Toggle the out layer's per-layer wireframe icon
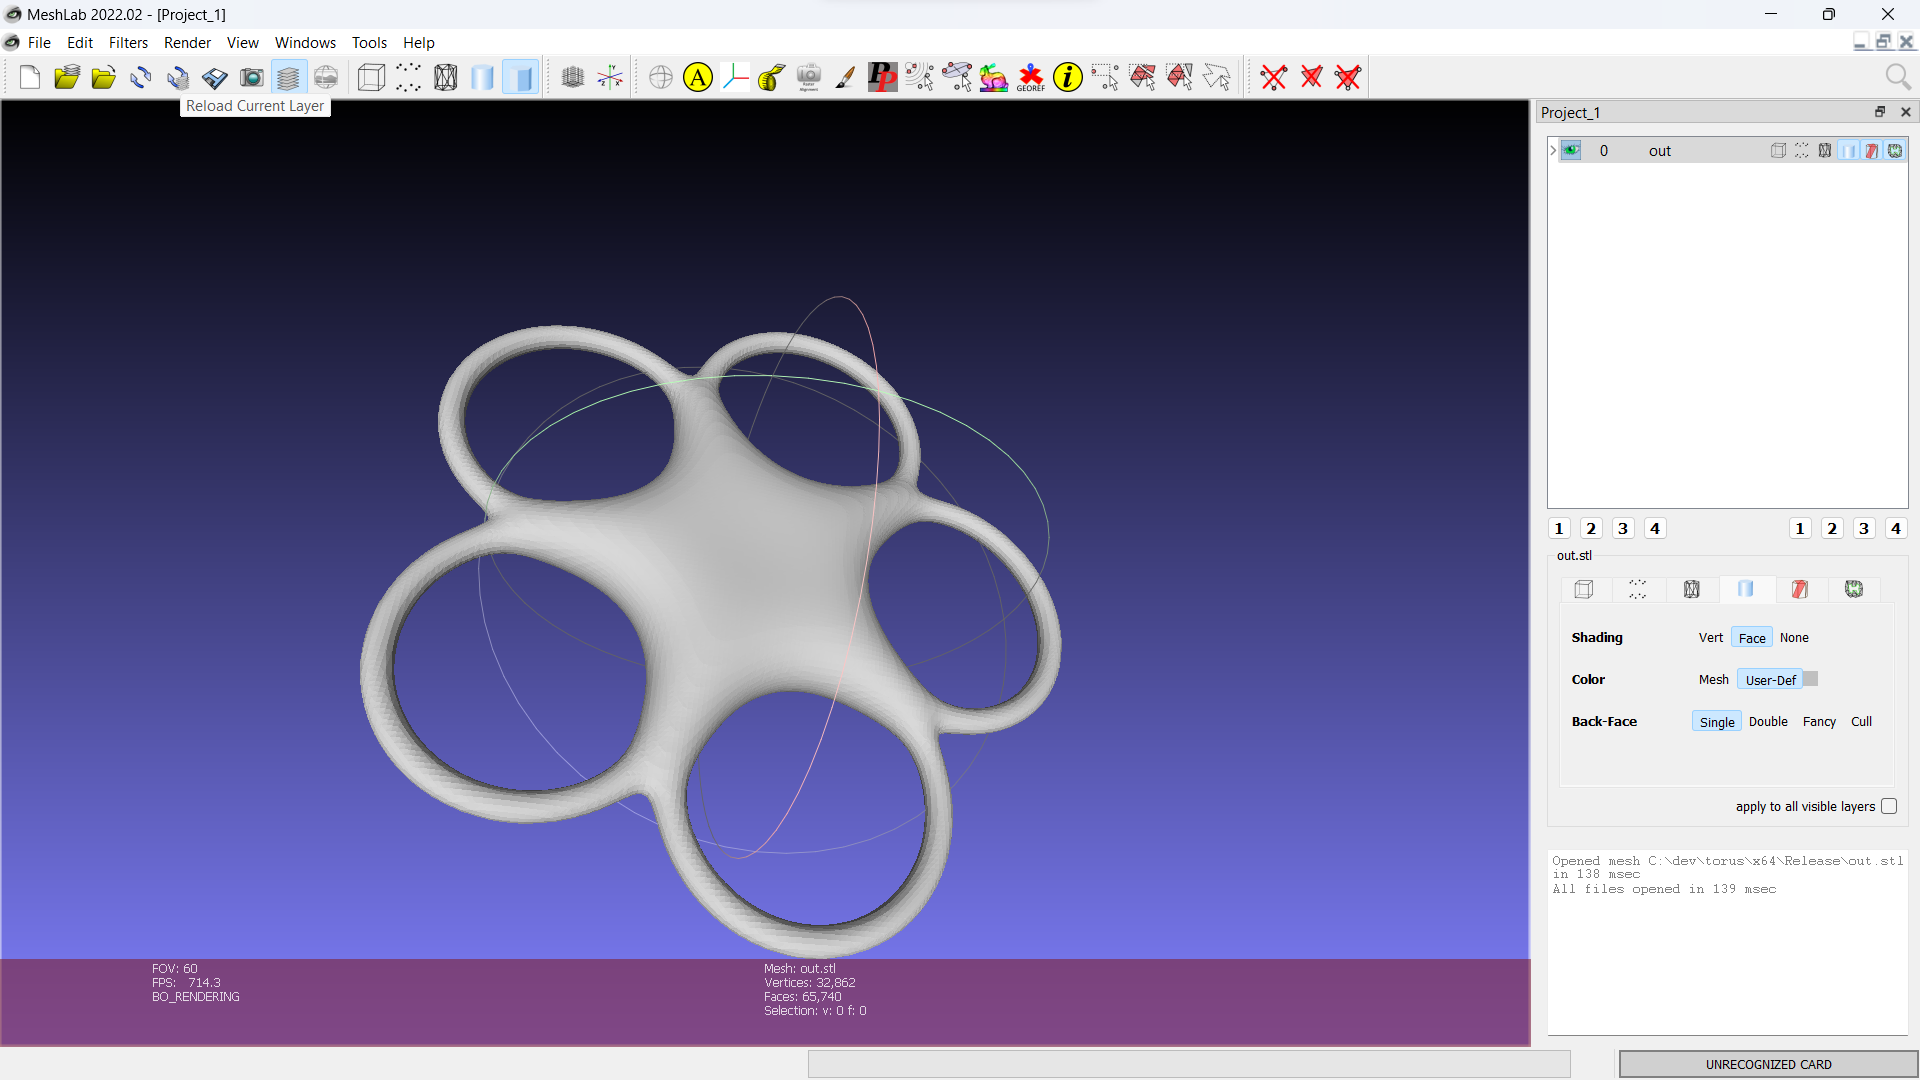Image resolution: width=1920 pixels, height=1080 pixels. [x=1825, y=151]
